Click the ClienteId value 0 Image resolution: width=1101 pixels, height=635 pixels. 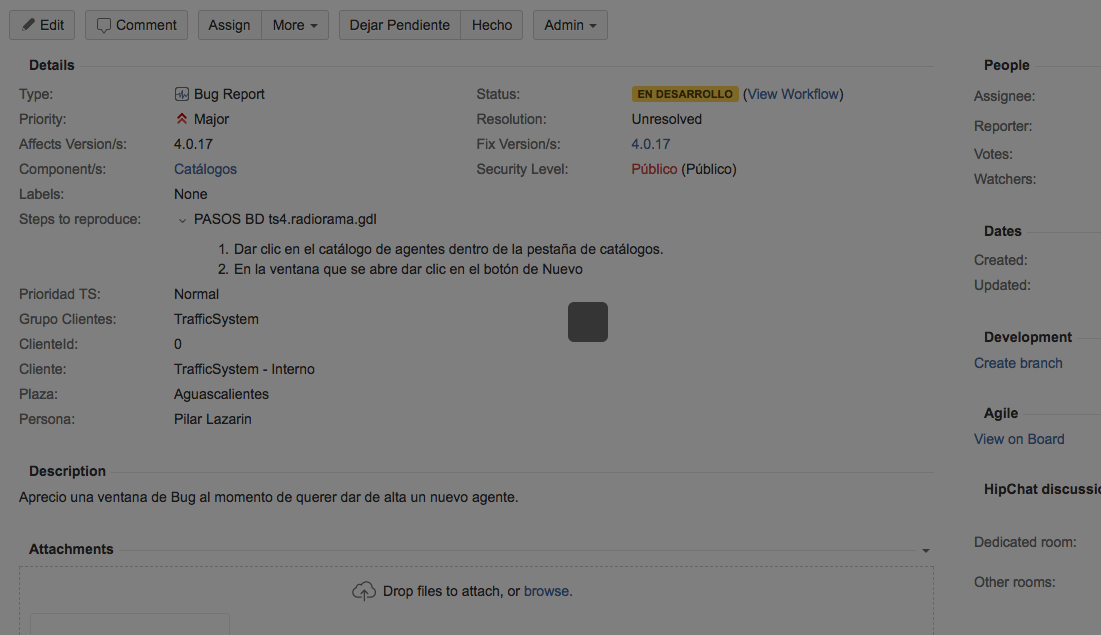(178, 344)
